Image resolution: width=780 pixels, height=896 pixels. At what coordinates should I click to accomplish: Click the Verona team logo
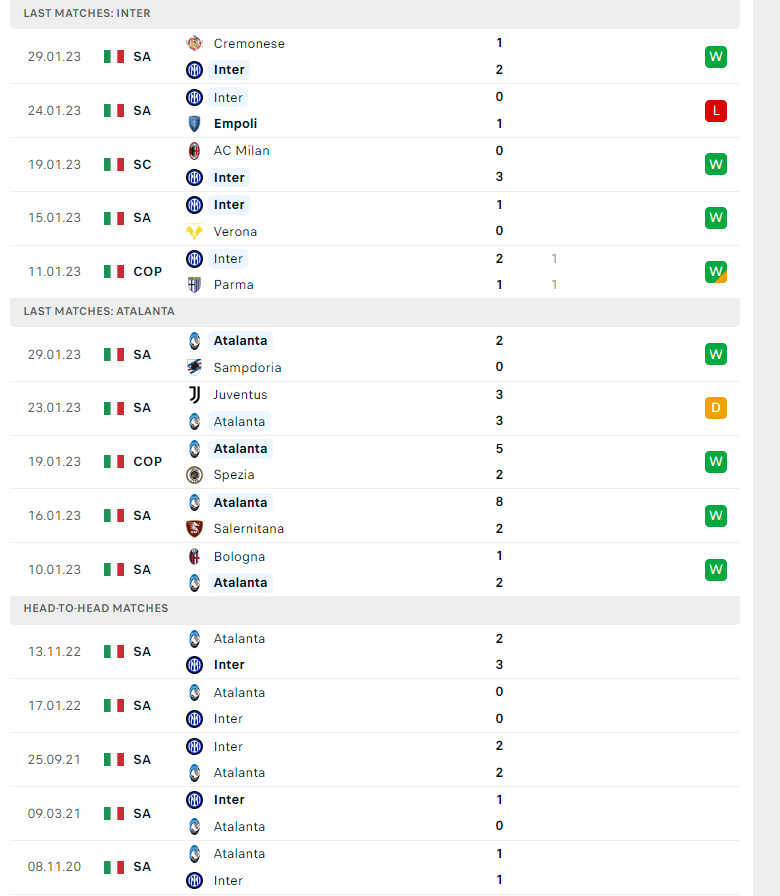tap(194, 231)
